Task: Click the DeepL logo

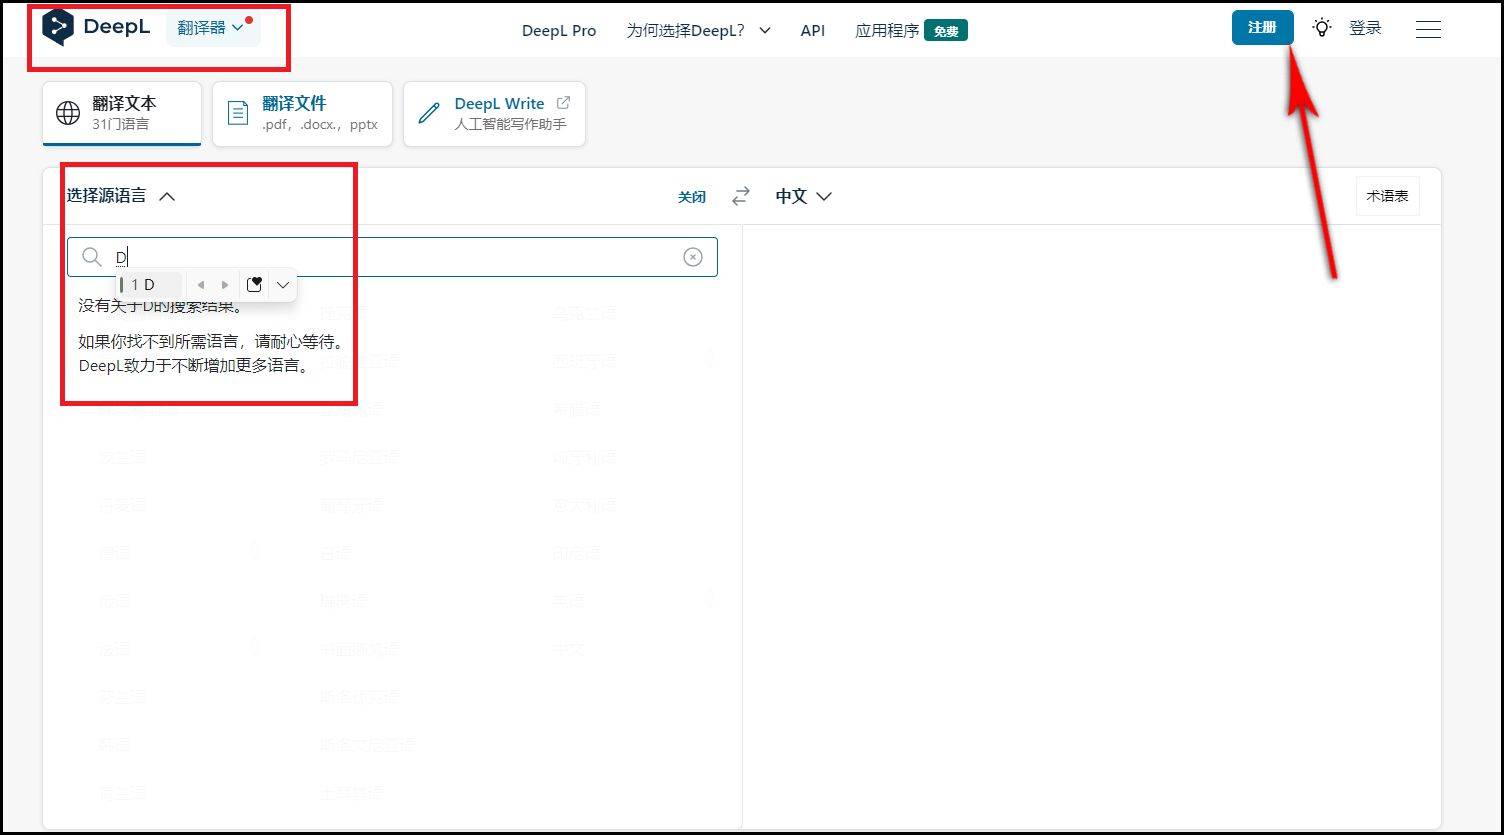Action: click(96, 27)
